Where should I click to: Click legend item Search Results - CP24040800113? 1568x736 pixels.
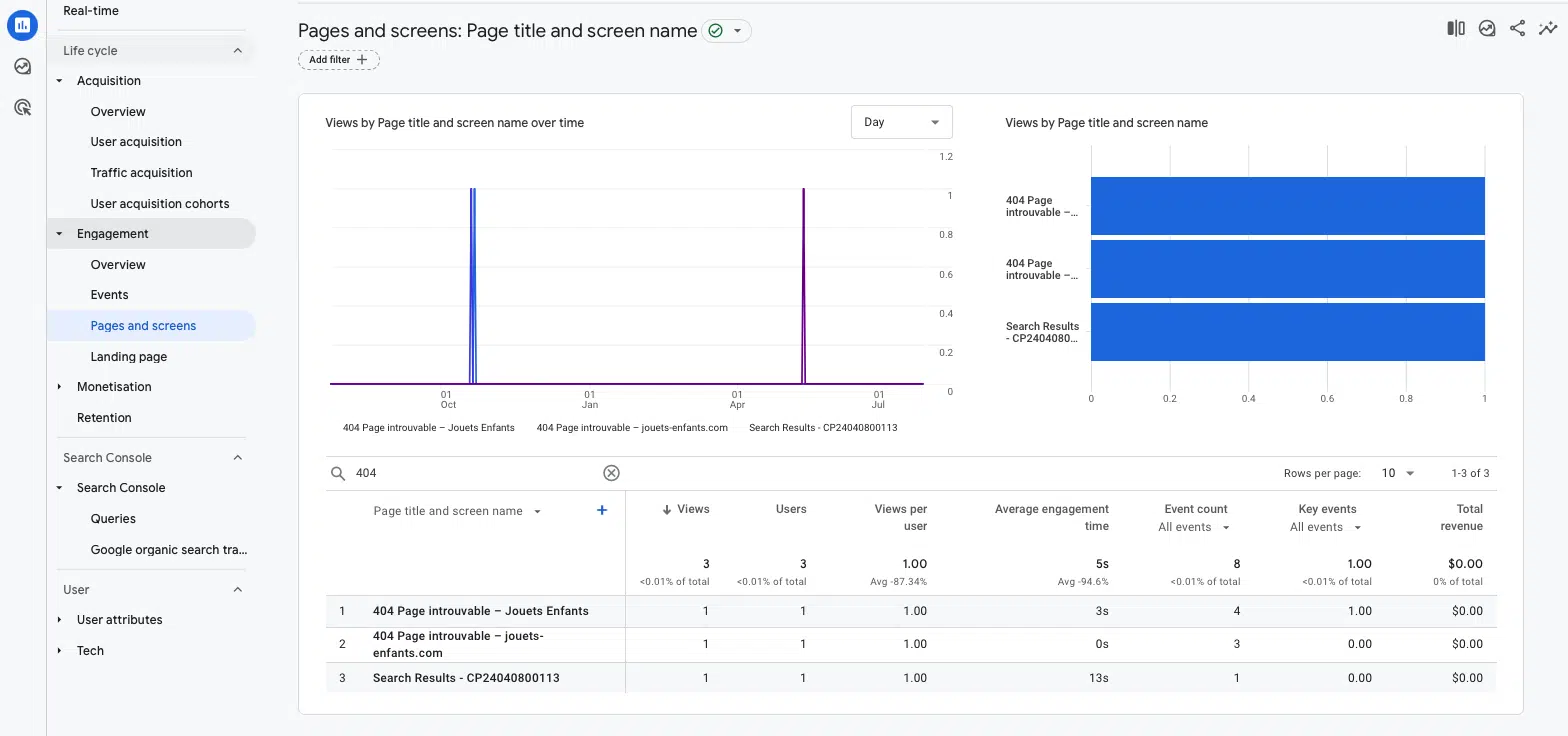[x=823, y=428]
